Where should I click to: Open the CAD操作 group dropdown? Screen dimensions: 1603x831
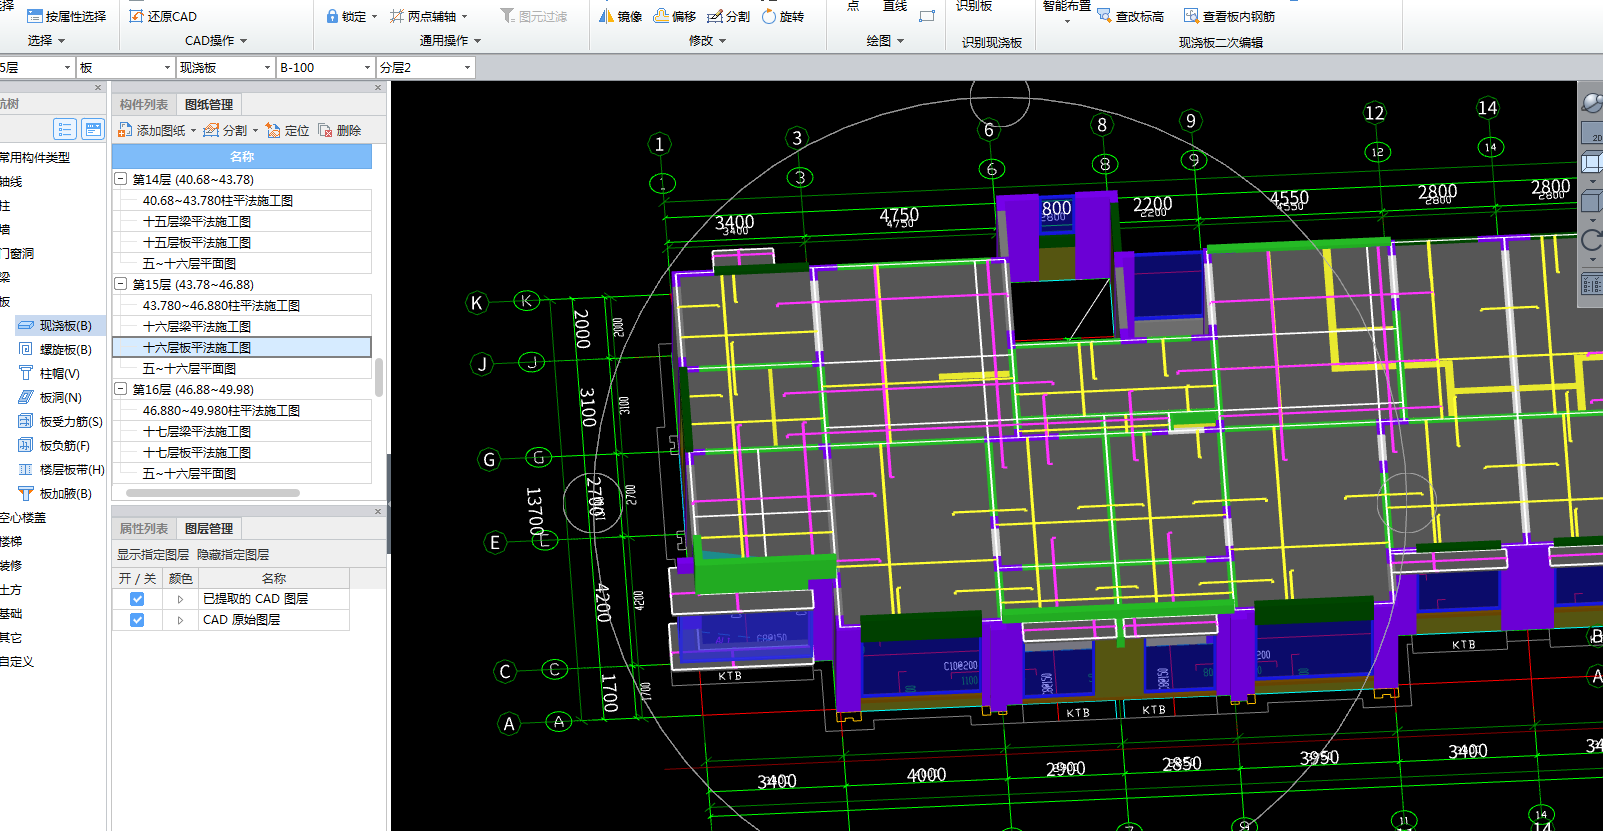[x=216, y=41]
